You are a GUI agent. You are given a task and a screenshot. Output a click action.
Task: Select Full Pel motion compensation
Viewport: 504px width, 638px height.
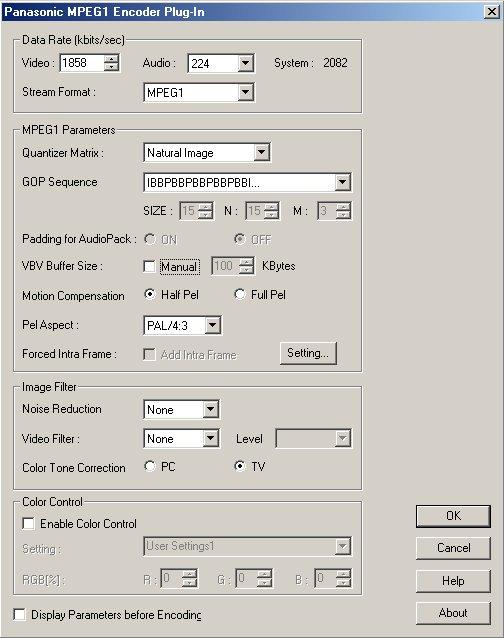point(240,294)
